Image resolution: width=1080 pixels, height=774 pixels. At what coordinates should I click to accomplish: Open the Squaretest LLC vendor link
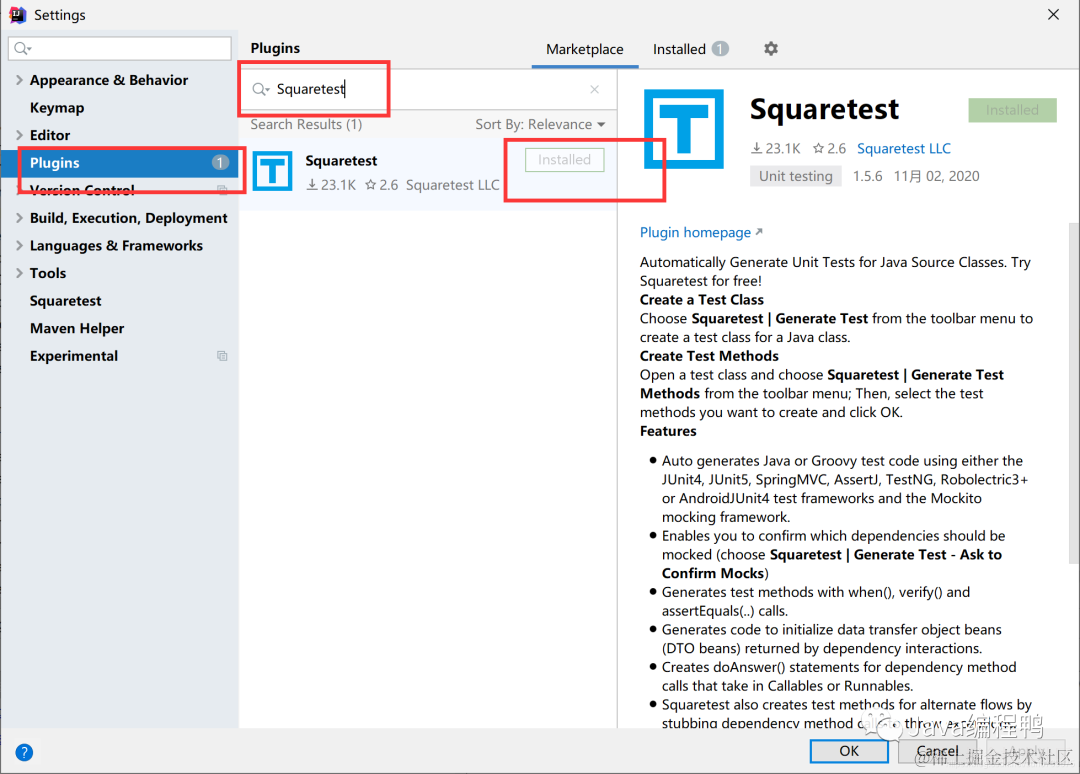(904, 149)
